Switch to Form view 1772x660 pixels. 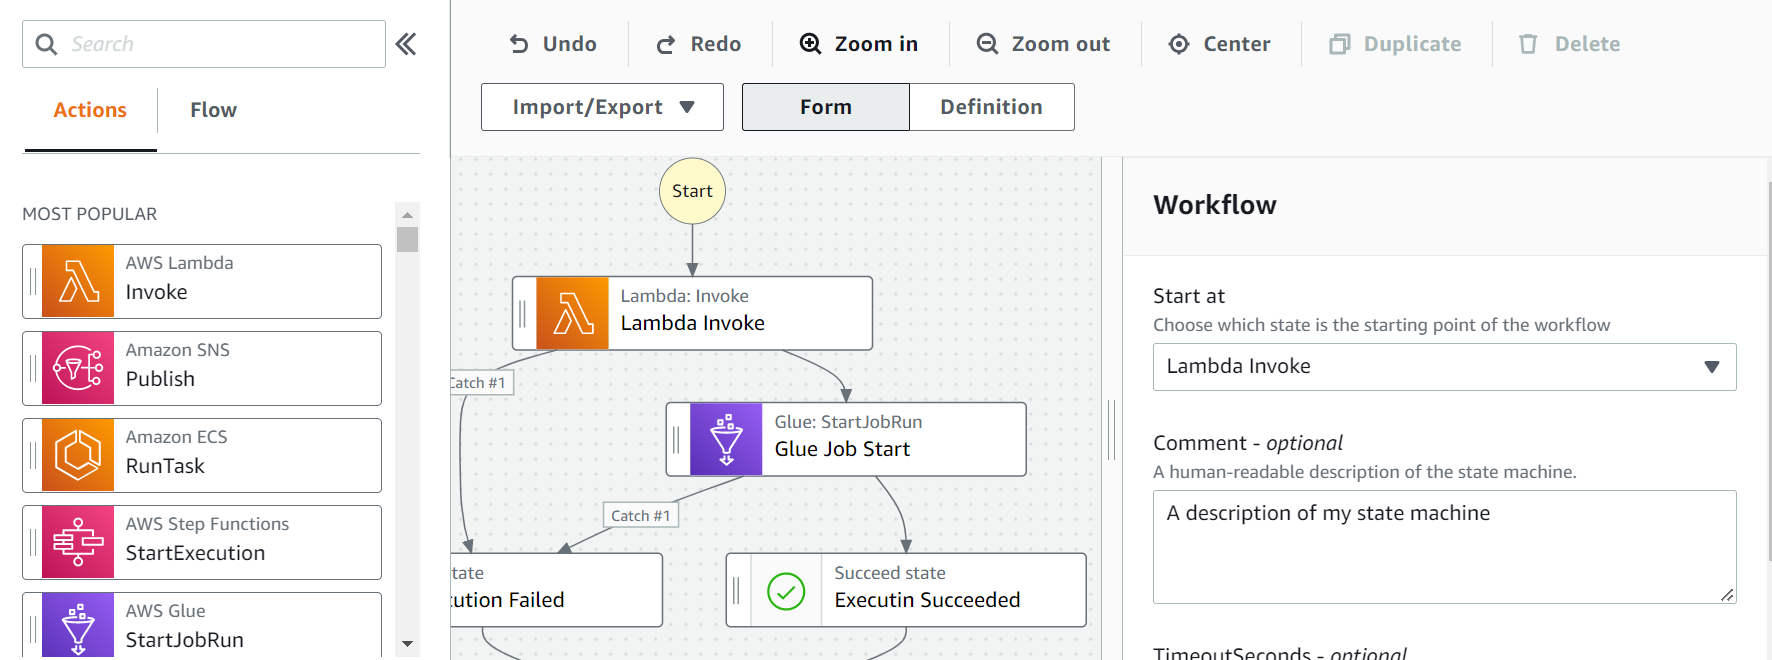coord(826,107)
